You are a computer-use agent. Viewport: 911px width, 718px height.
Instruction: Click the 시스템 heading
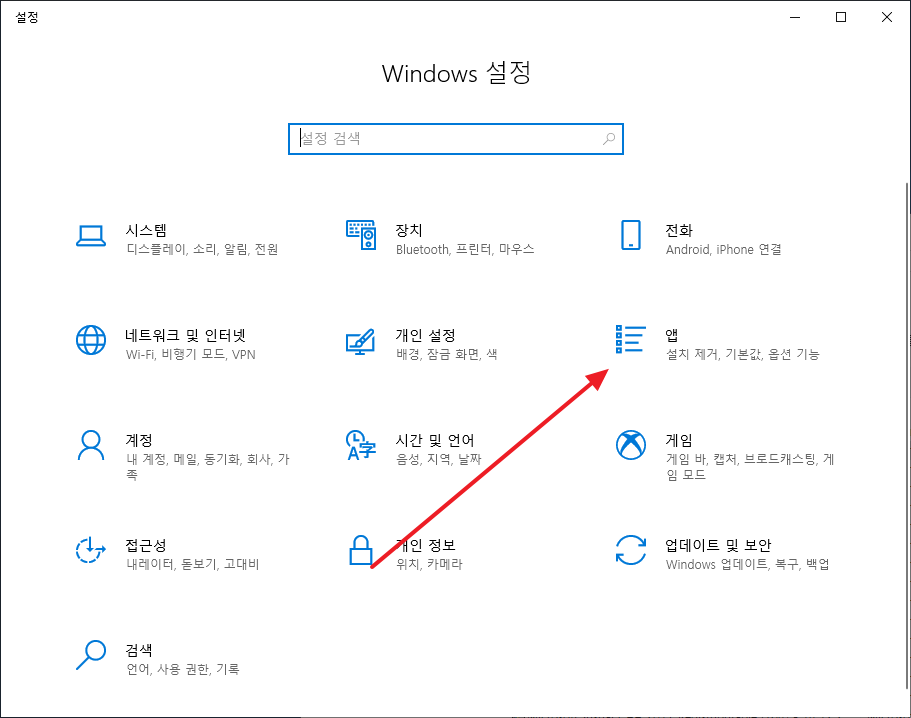point(146,231)
